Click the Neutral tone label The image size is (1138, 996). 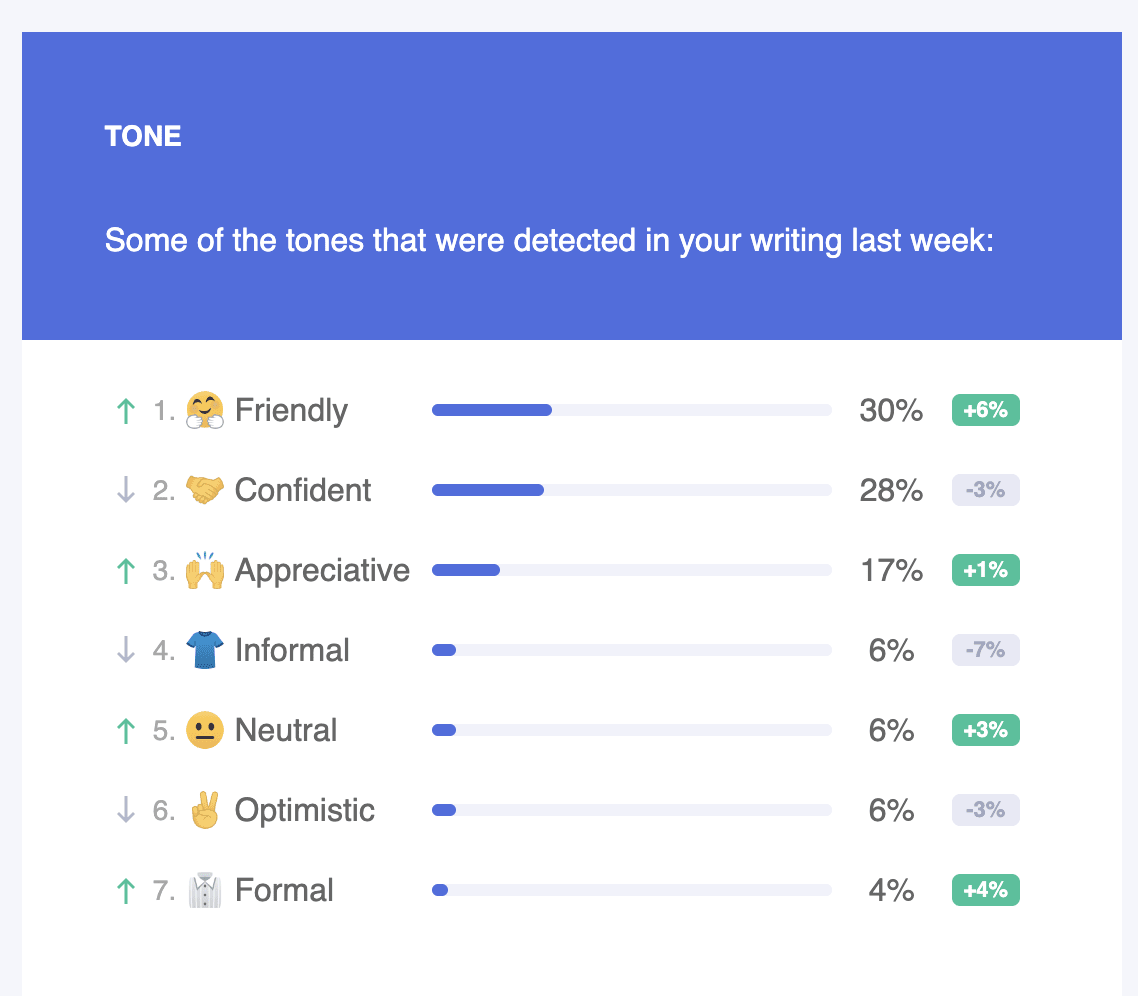point(286,730)
